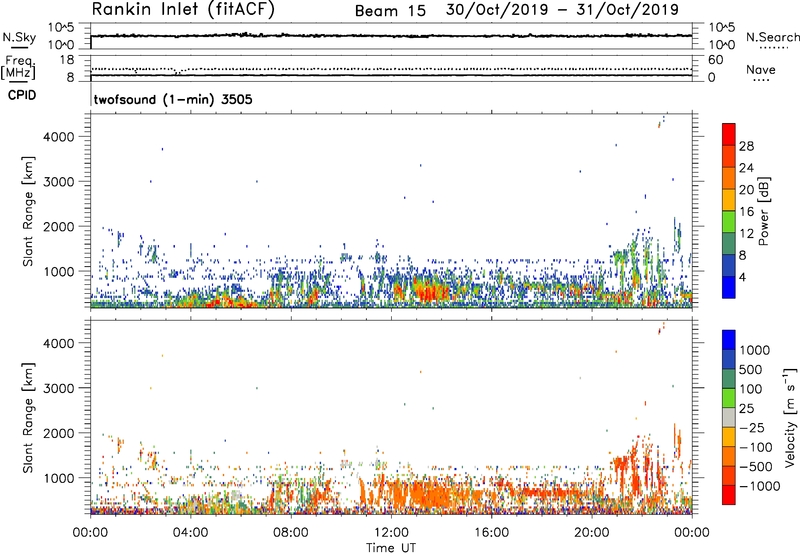
Task: Click the '-500' tick on Velocity colorbar
Action: 756,466
